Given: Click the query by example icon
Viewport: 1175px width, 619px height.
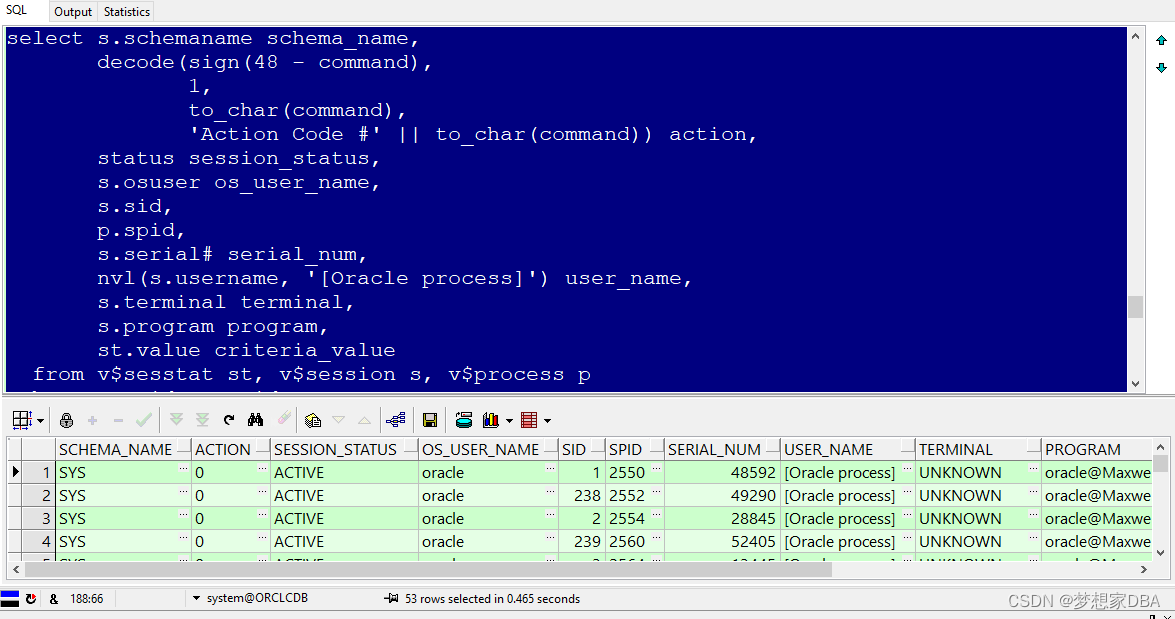Looking at the screenshot, I should tap(313, 420).
